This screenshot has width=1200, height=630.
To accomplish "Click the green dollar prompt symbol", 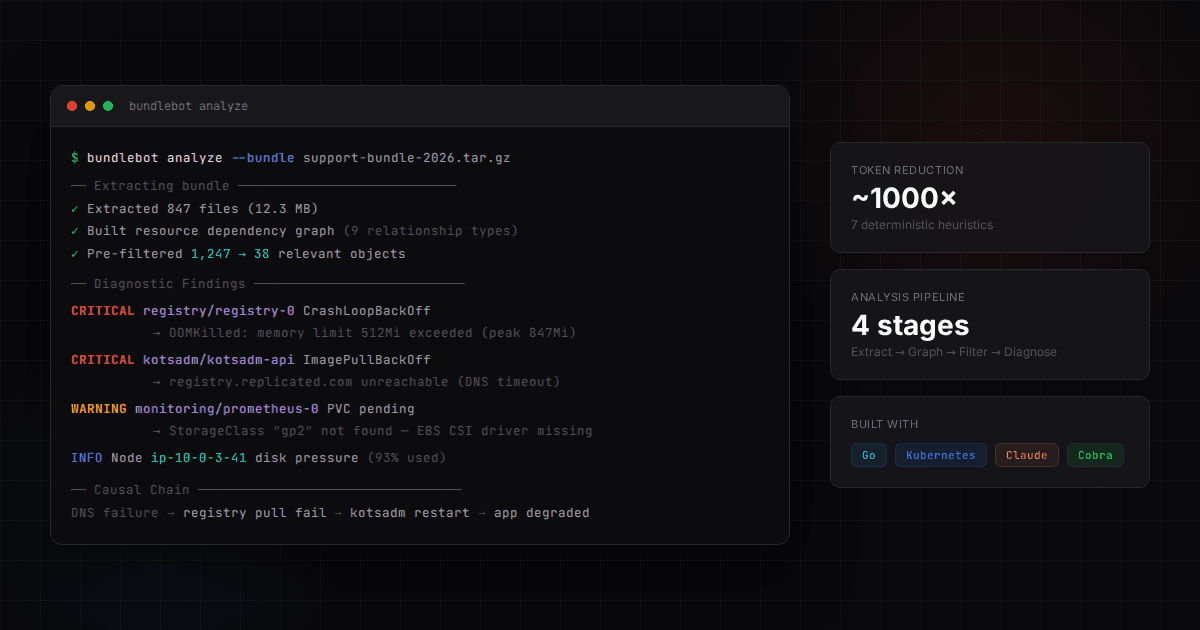I will pyautogui.click(x=75, y=158).
